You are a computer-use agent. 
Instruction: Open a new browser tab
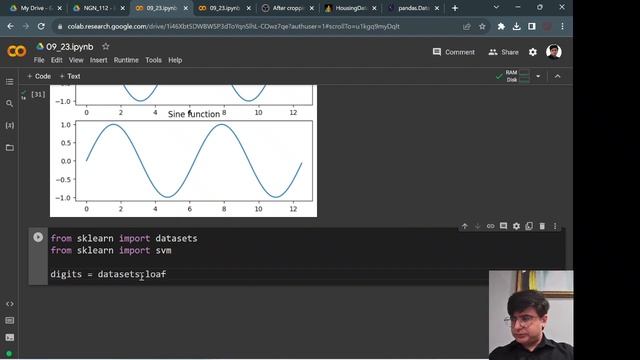[455, 8]
